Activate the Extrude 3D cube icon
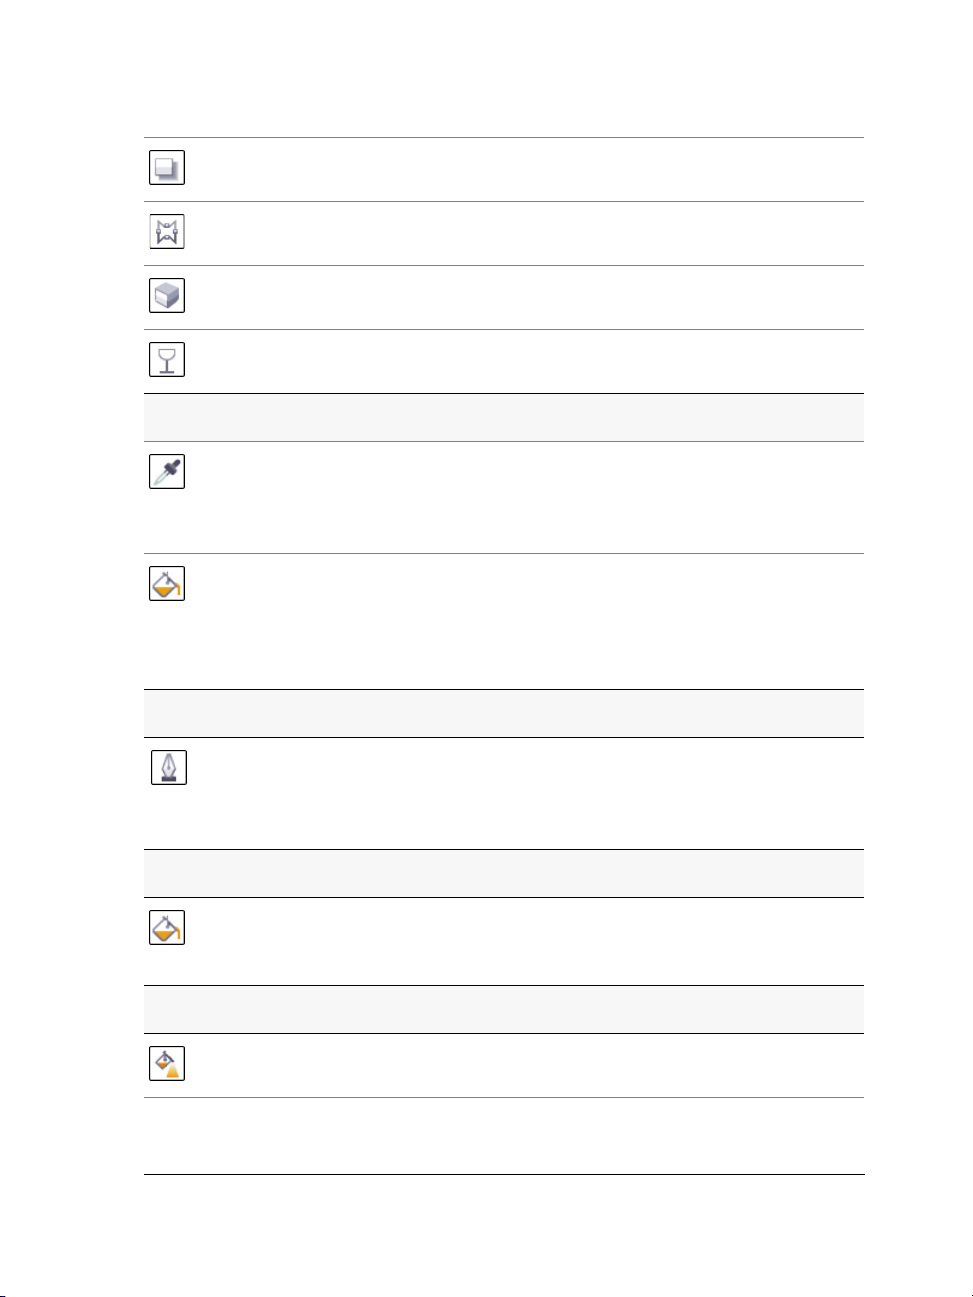The width and height of the screenshot is (973, 1297). (167, 295)
